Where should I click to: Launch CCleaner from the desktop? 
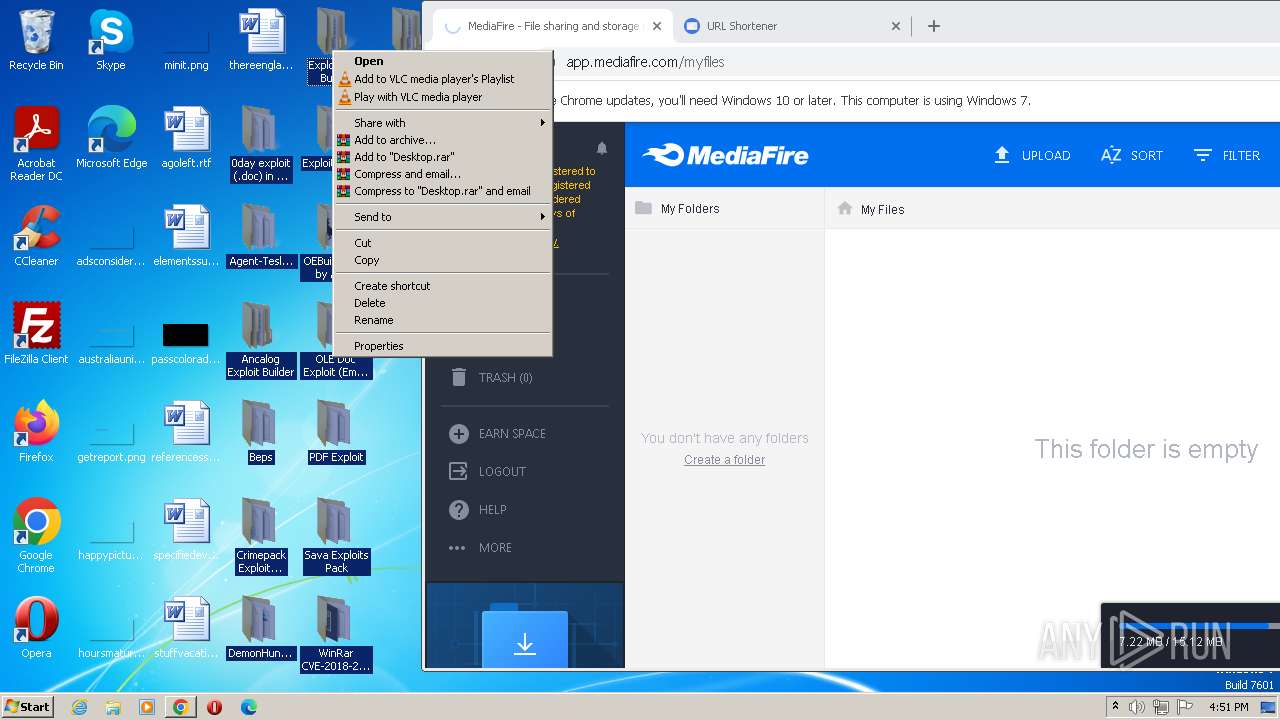36,236
